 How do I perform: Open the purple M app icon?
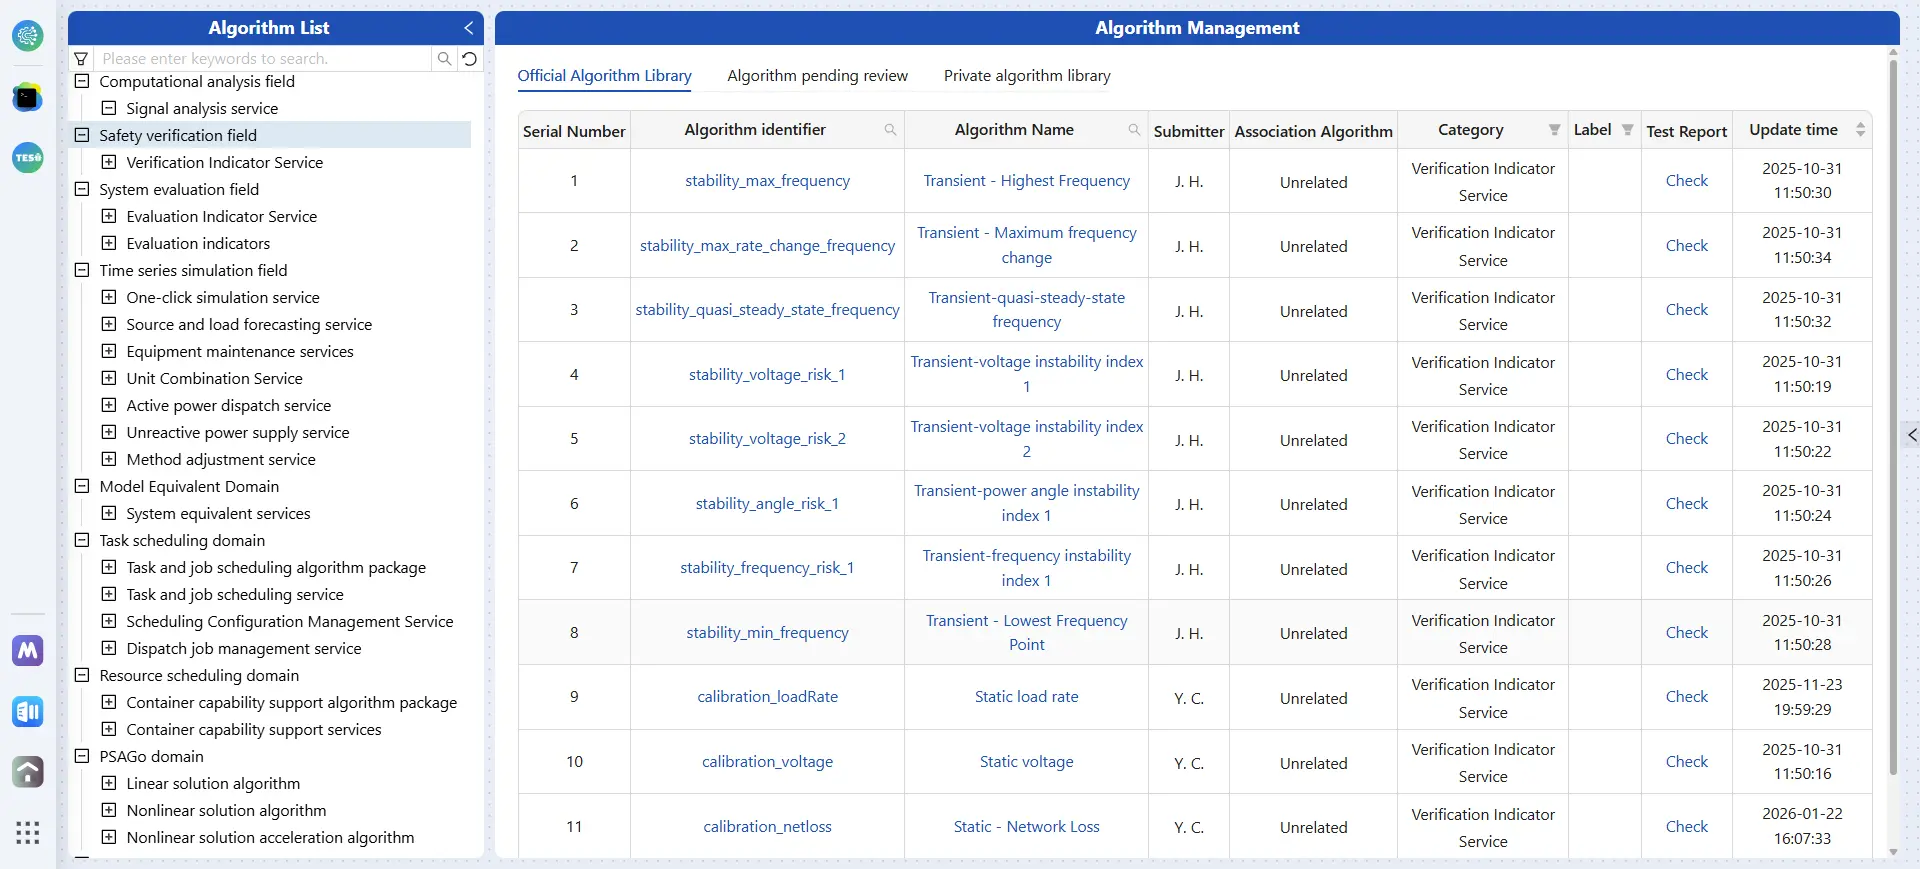(27, 651)
